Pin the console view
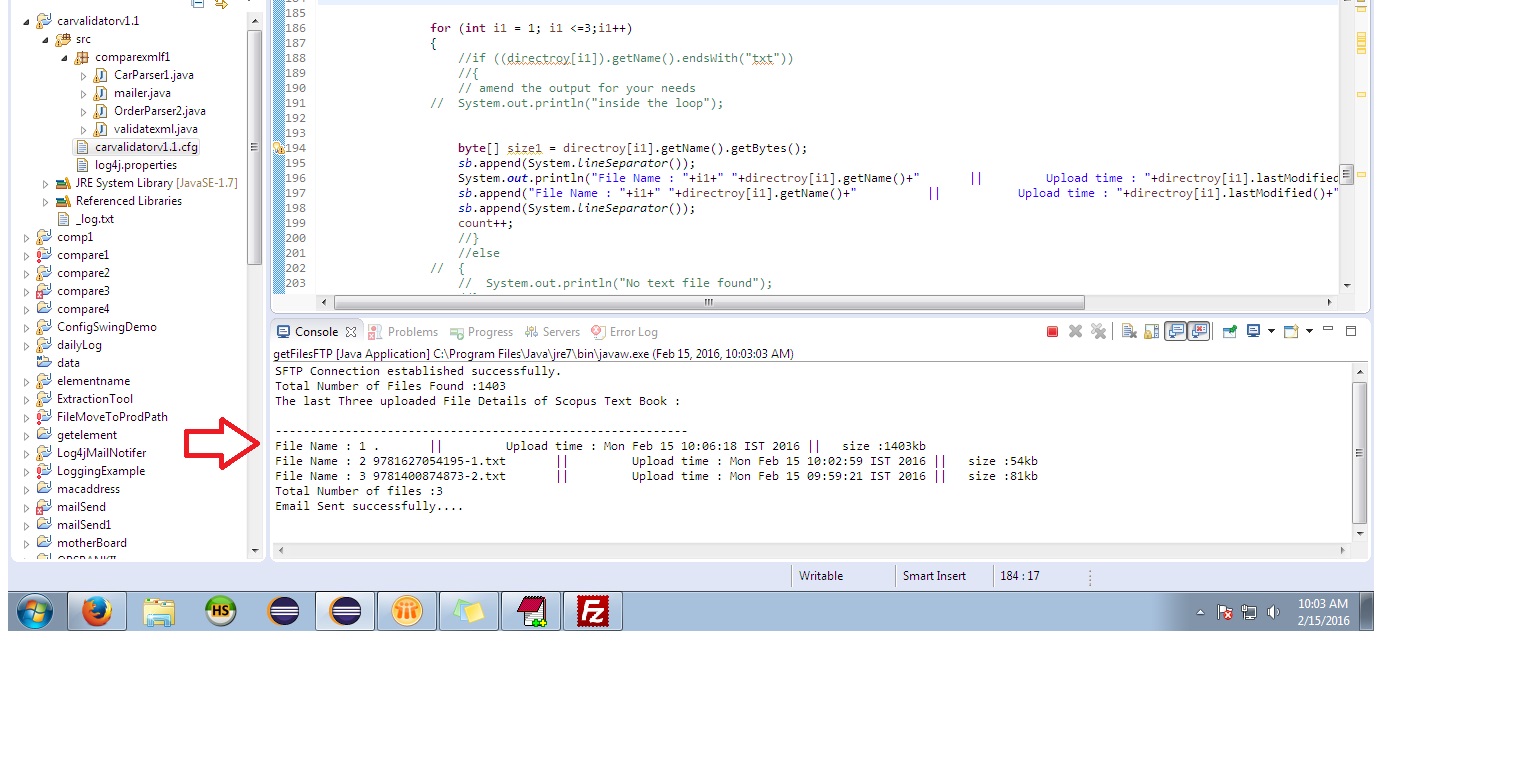 coord(1230,331)
